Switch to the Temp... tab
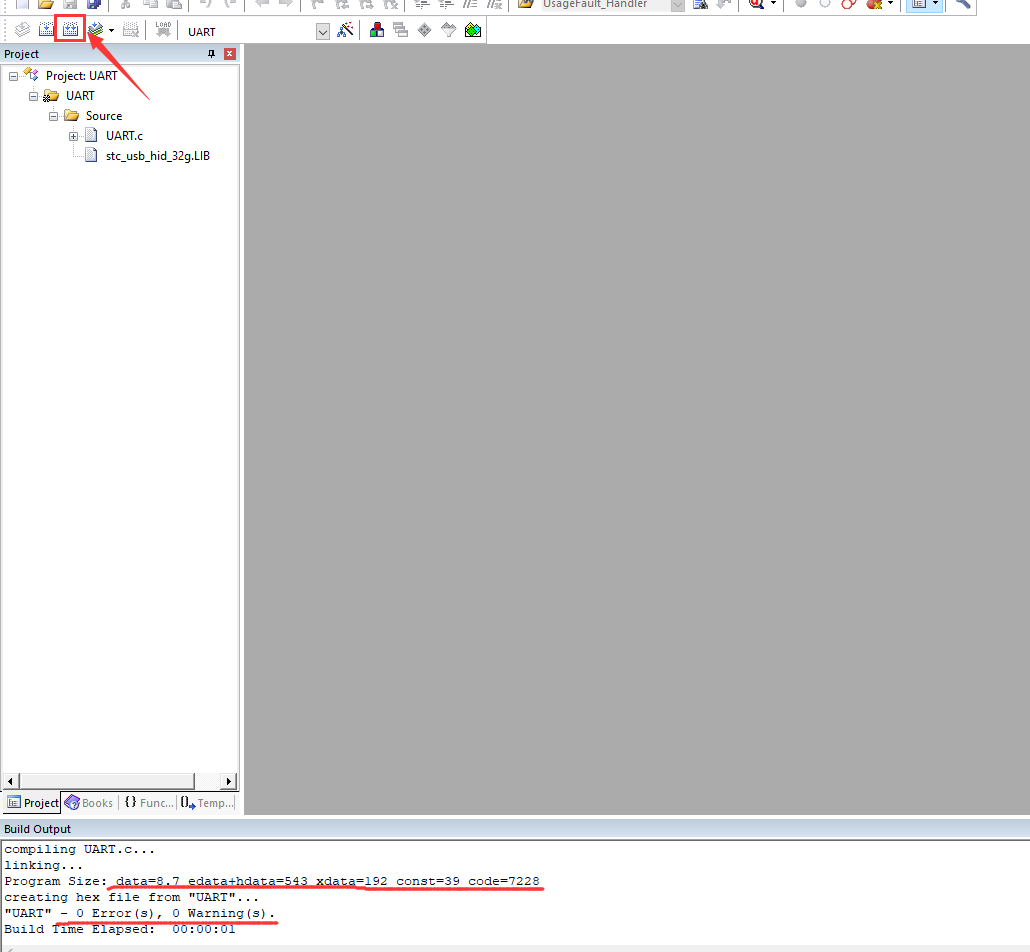The width and height of the screenshot is (1030, 952). (207, 803)
